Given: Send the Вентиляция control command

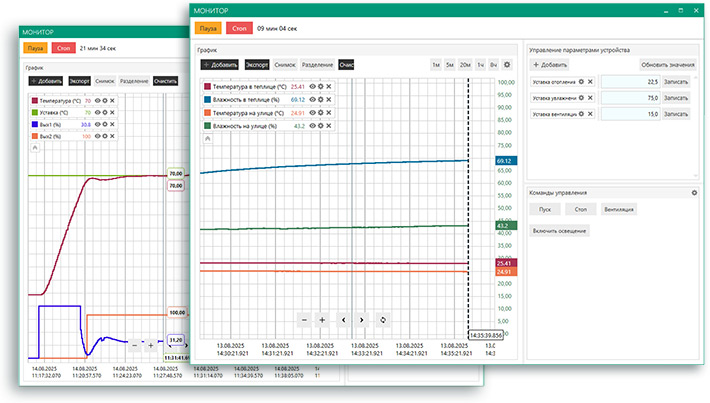Looking at the screenshot, I should coord(619,209).
